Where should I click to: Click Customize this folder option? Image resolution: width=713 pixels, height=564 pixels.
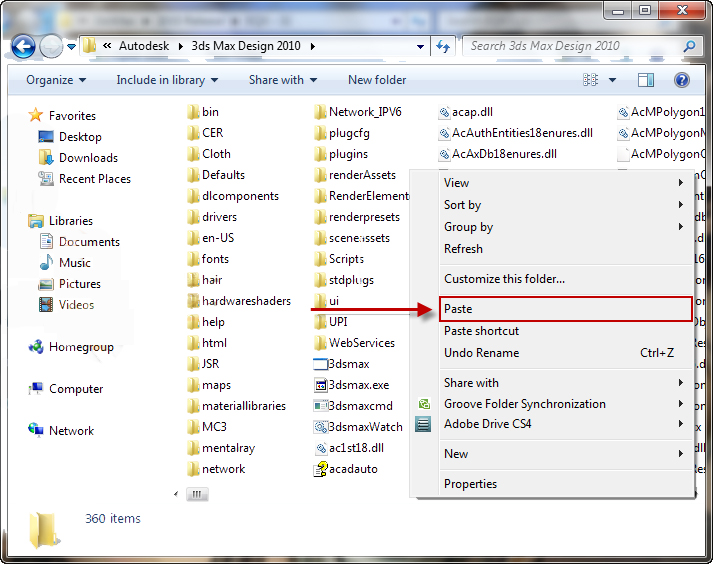504,279
